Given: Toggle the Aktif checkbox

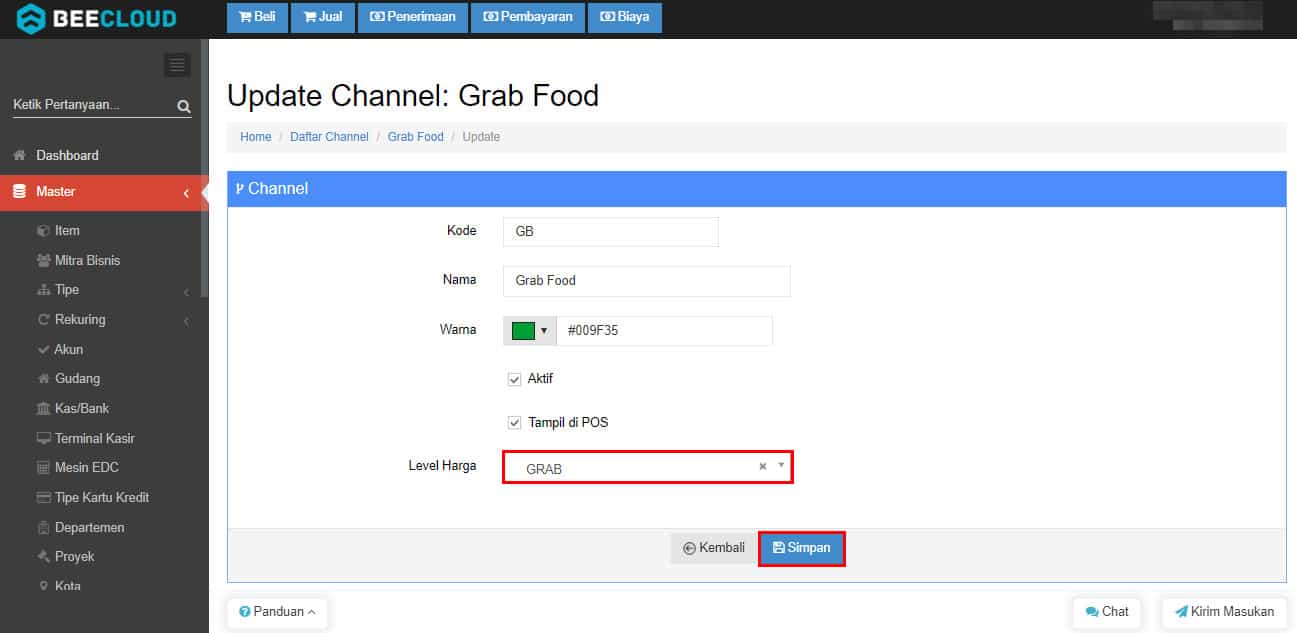Looking at the screenshot, I should click(515, 379).
